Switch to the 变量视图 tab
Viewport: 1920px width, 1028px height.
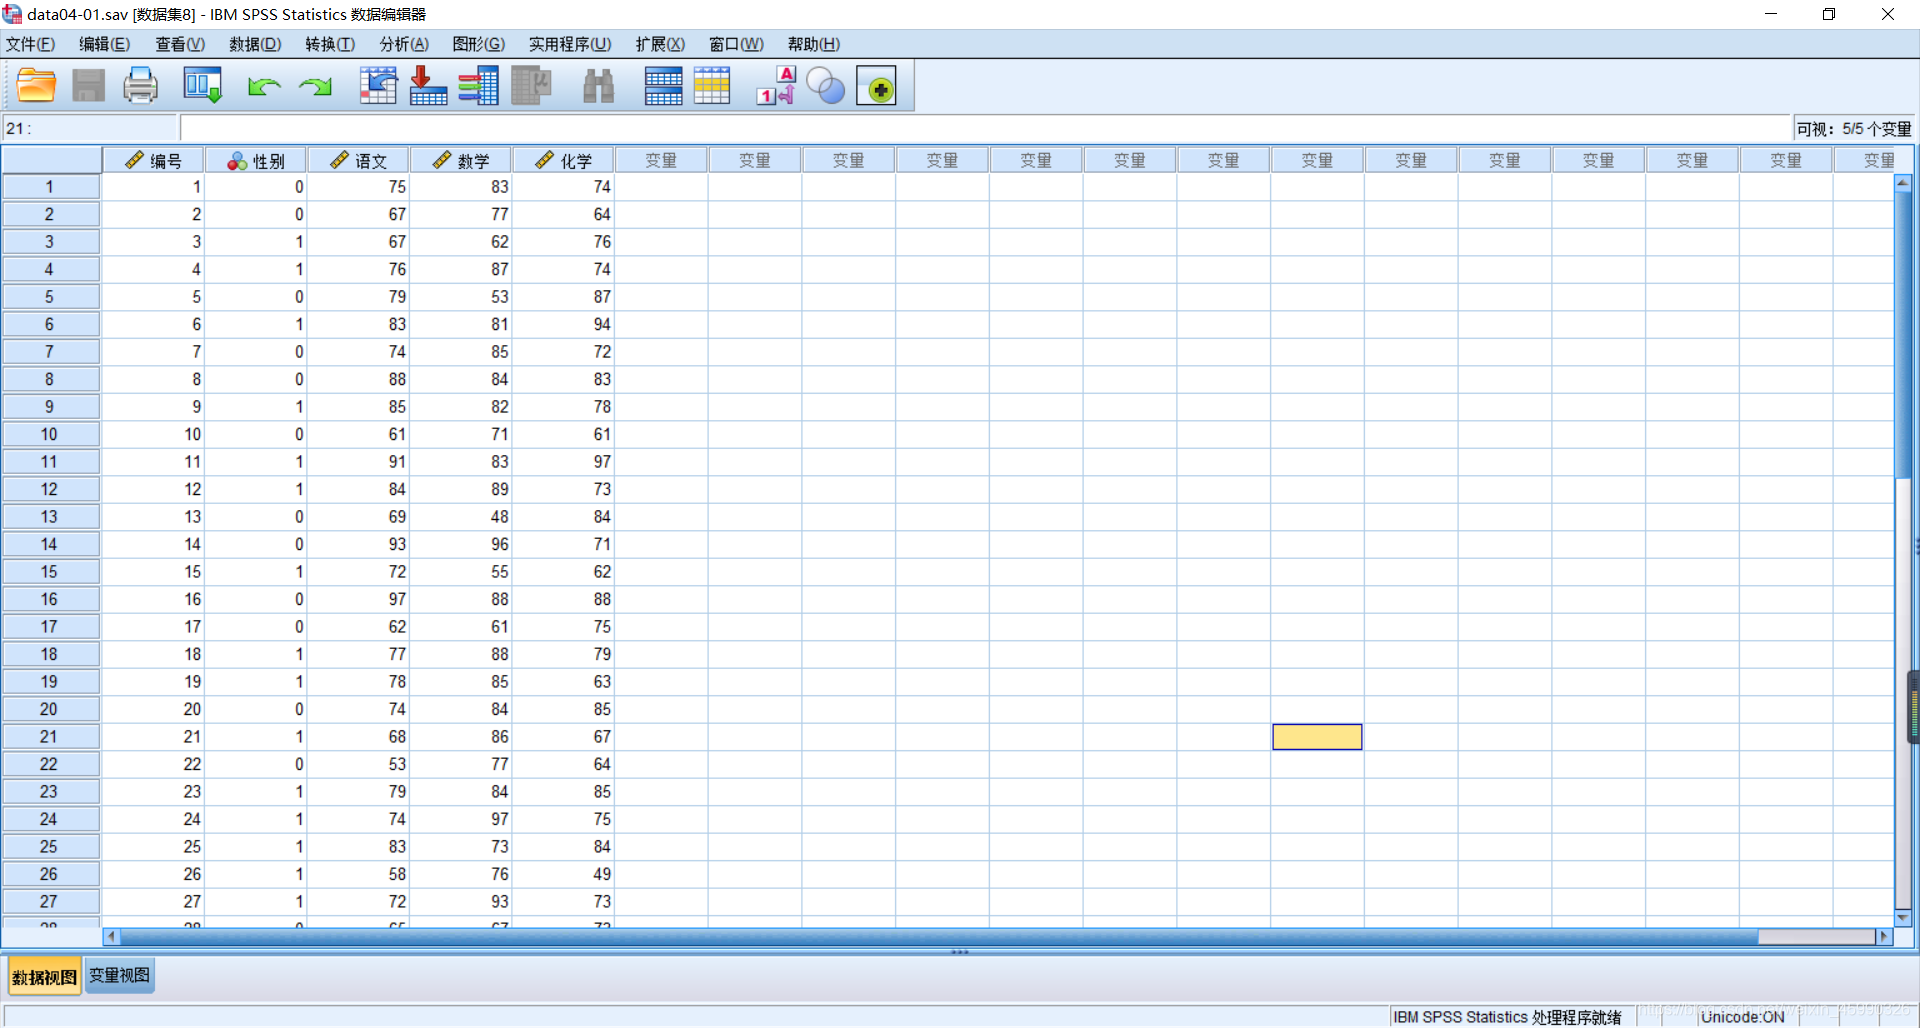pos(119,975)
